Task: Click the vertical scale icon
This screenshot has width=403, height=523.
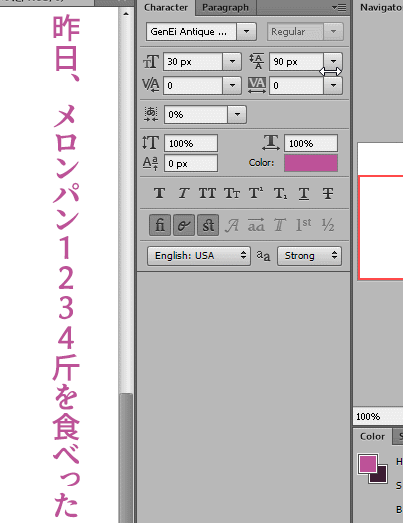Action: pos(151,143)
